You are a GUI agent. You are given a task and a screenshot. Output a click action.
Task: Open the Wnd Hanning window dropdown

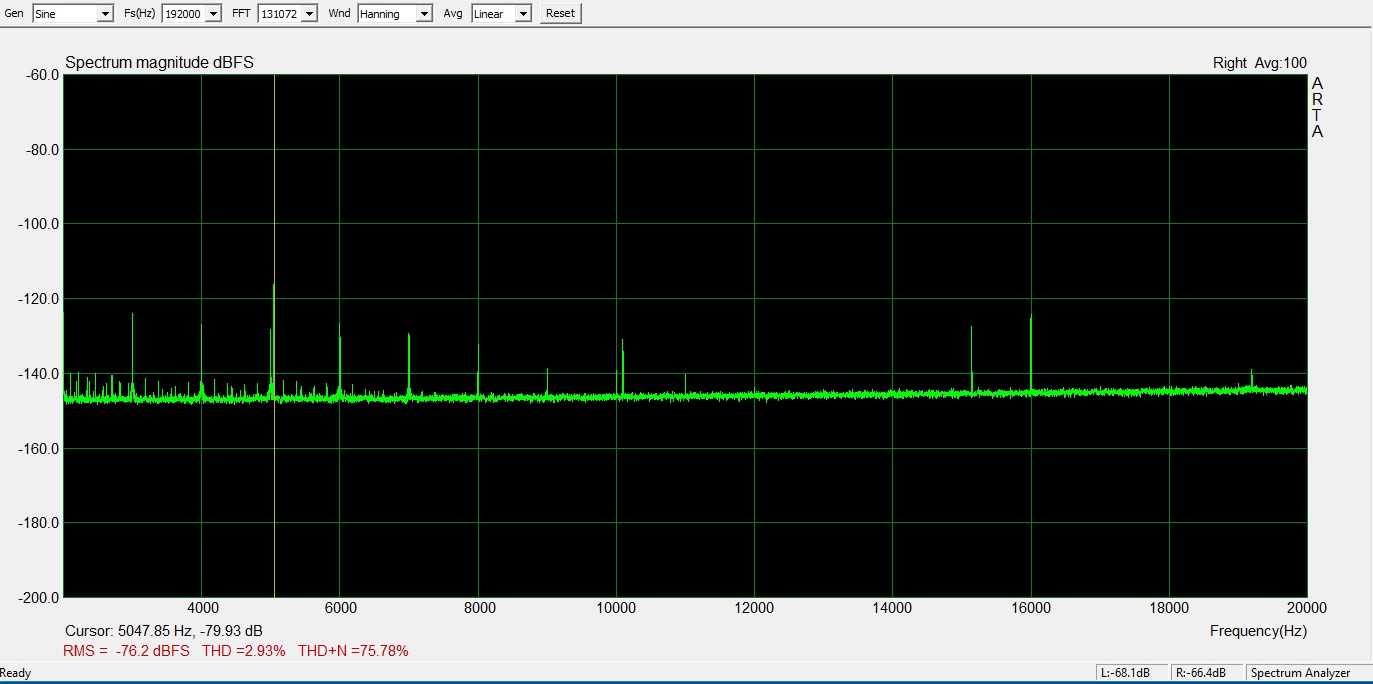pos(395,14)
